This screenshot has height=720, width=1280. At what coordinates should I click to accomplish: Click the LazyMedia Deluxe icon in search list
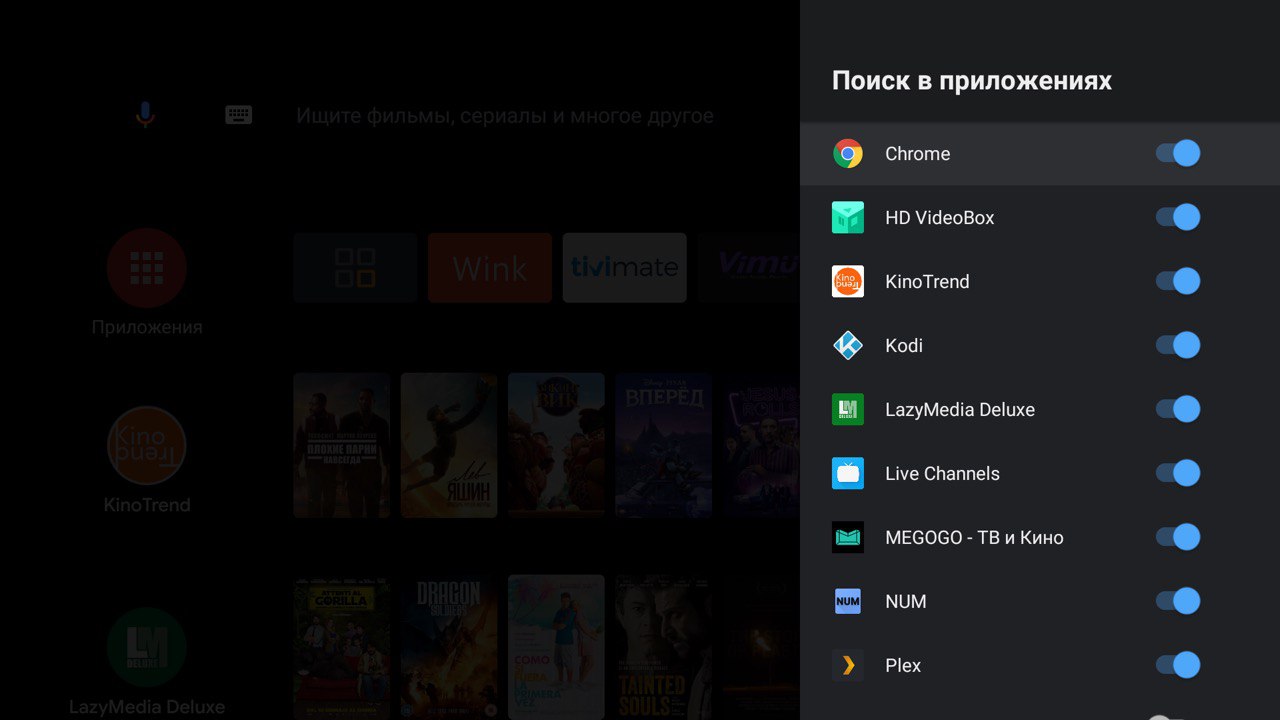(848, 410)
